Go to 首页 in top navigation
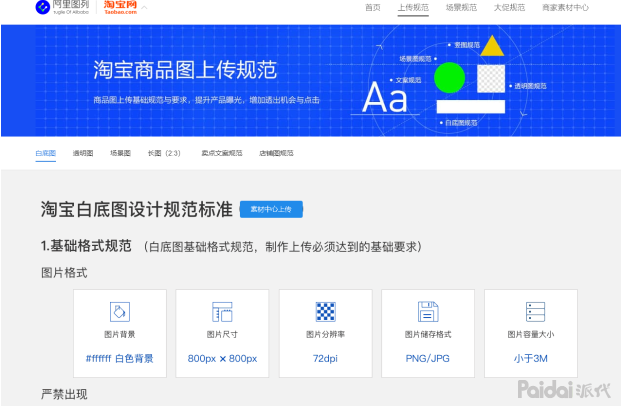The width and height of the screenshot is (623, 406). coord(373,8)
